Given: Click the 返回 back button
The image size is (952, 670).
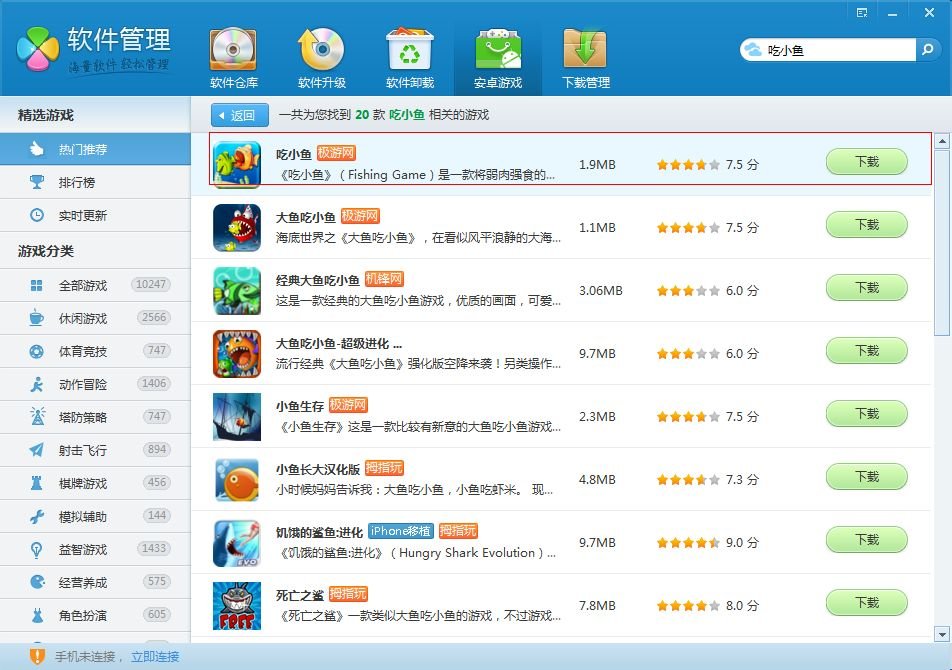Looking at the screenshot, I should [240, 115].
